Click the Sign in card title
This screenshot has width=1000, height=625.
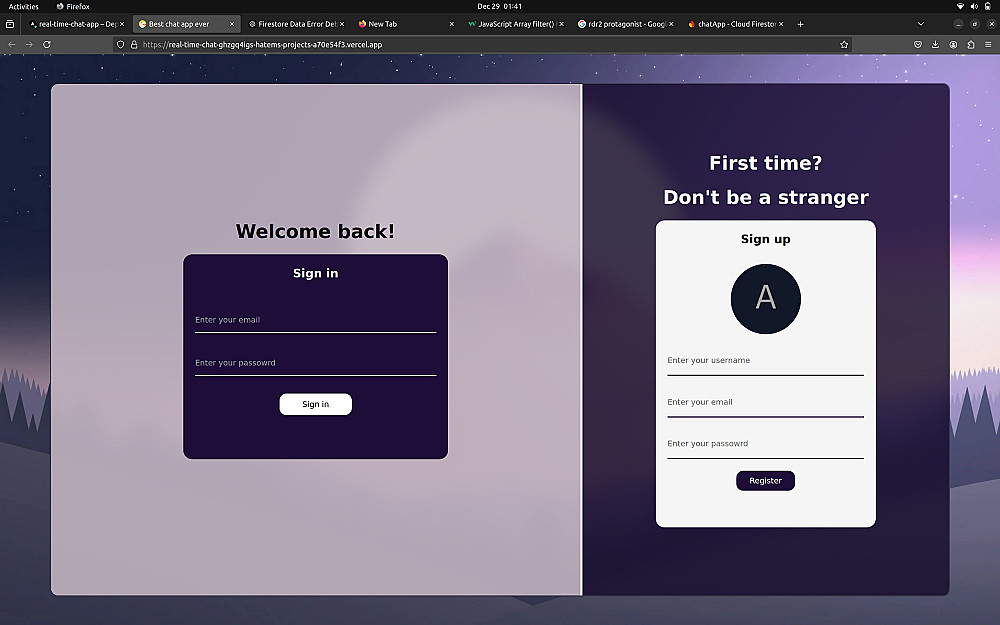(x=316, y=273)
